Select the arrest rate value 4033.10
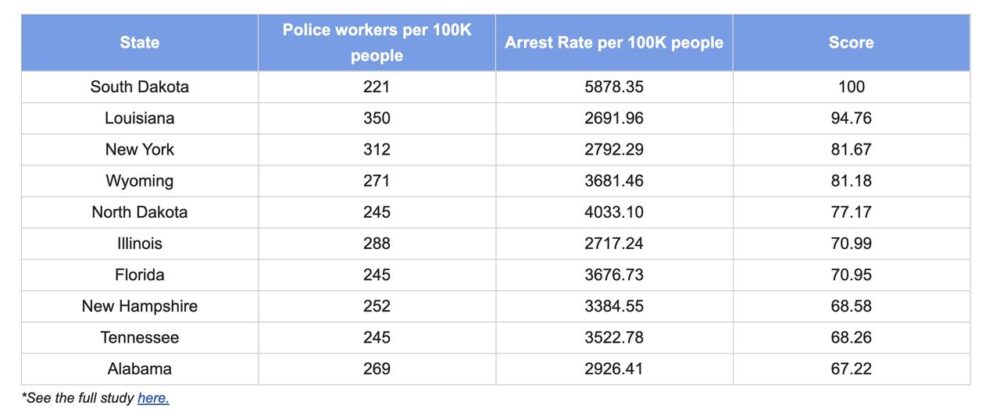Image resolution: width=1000 pixels, height=416 pixels. pos(614,212)
